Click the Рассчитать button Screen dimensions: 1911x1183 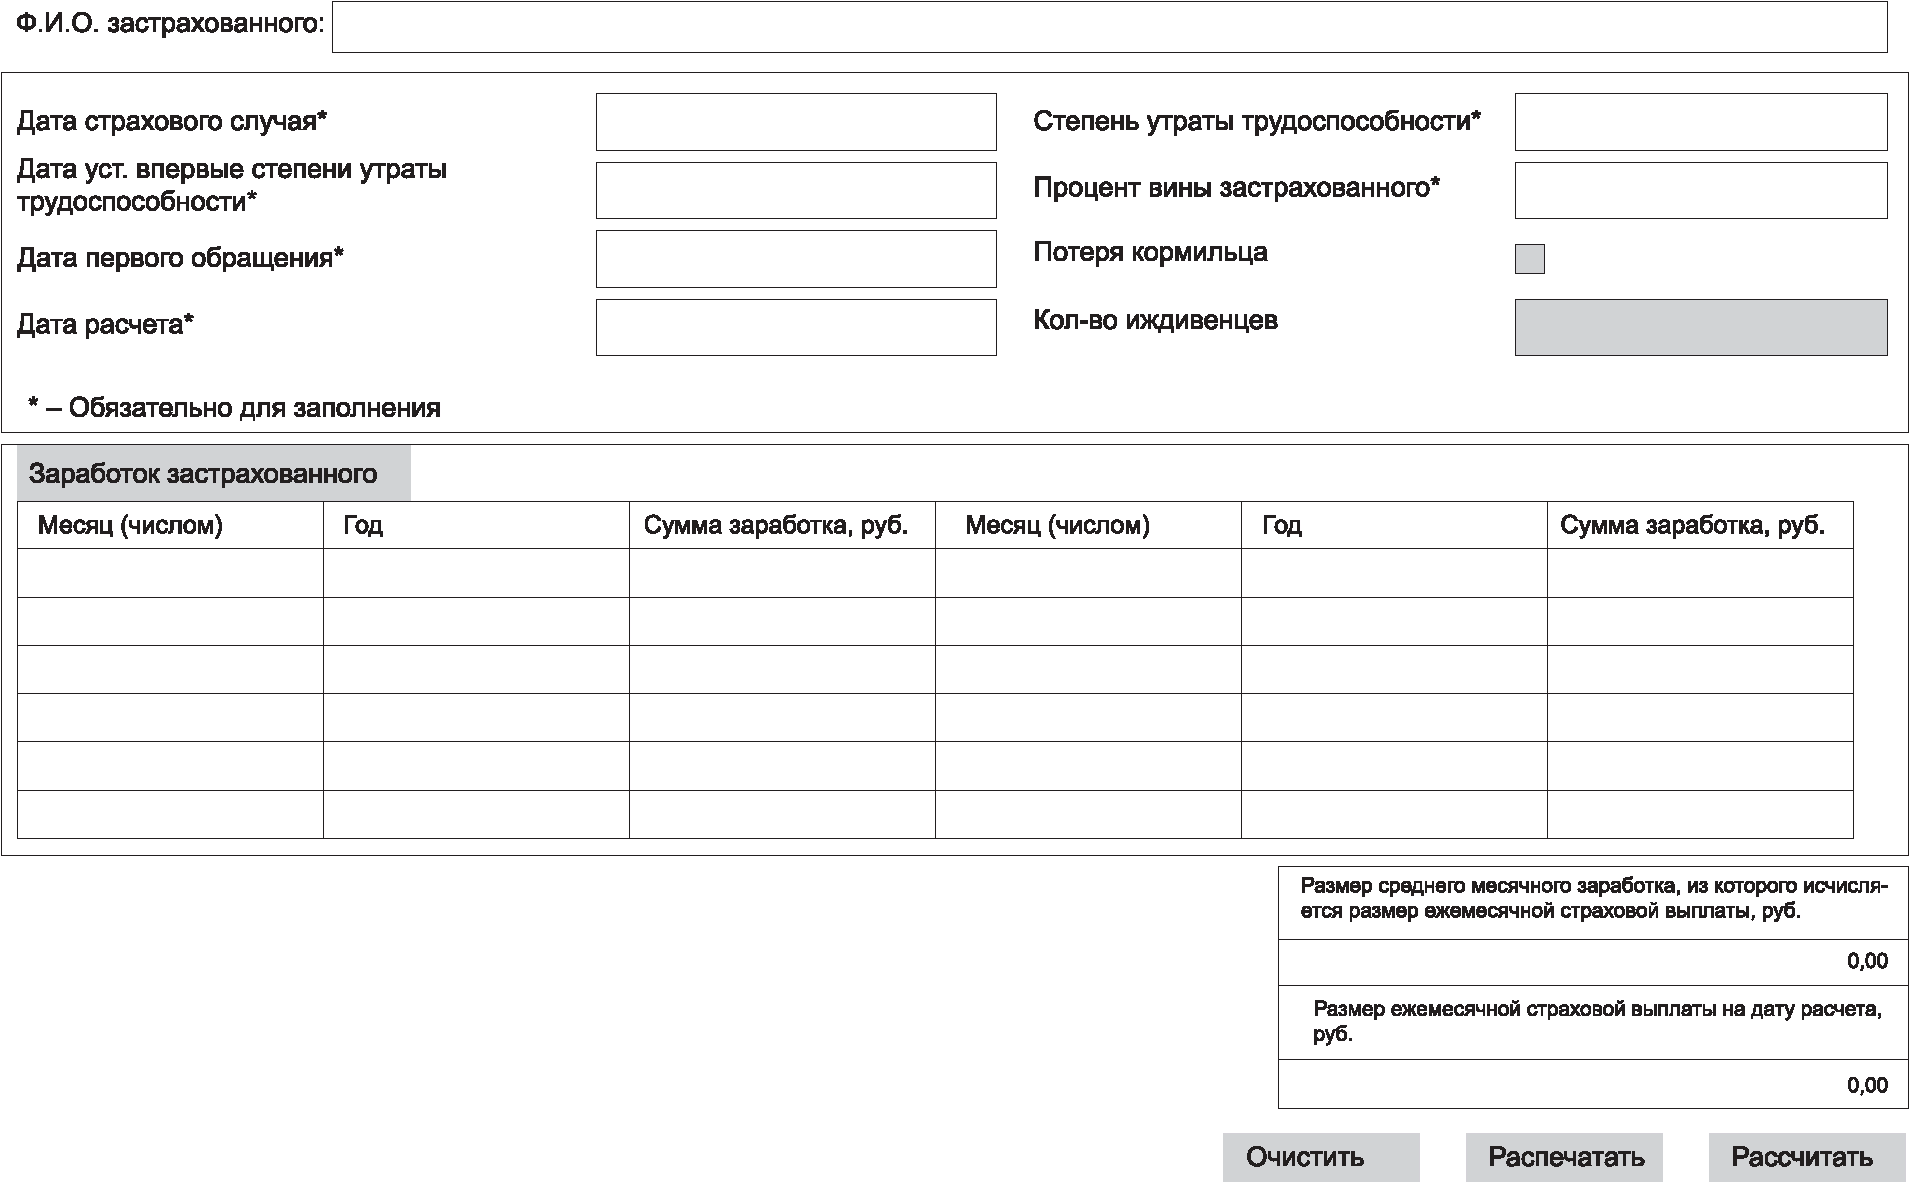click(x=1807, y=1157)
